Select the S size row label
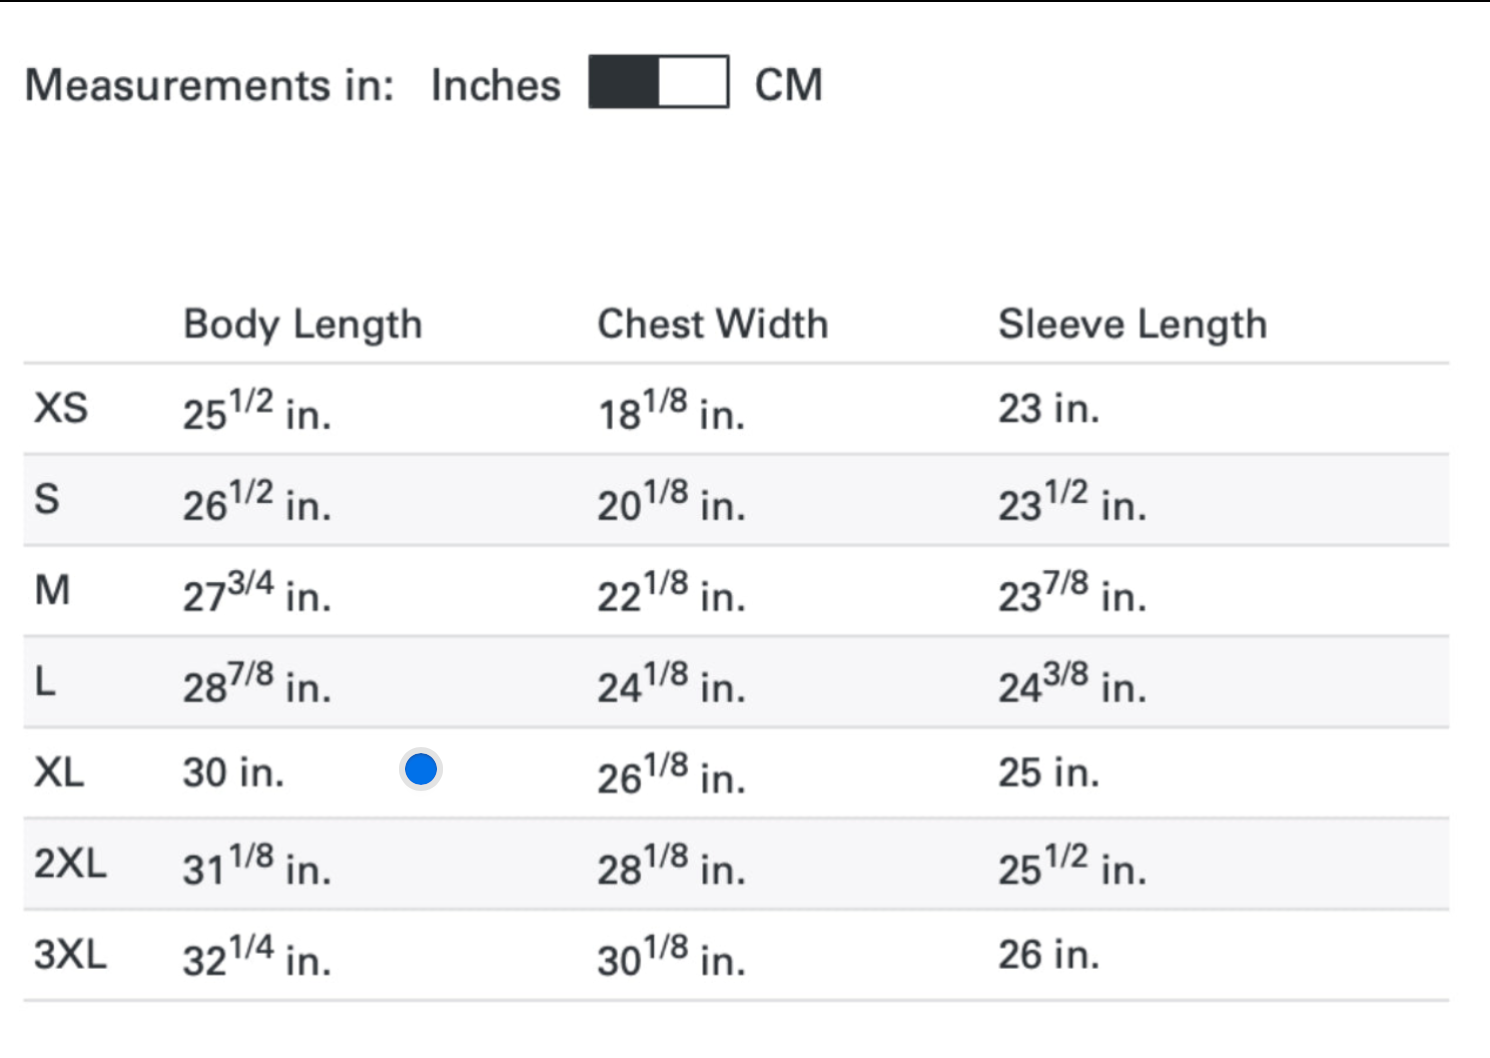 pyautogui.click(x=47, y=499)
